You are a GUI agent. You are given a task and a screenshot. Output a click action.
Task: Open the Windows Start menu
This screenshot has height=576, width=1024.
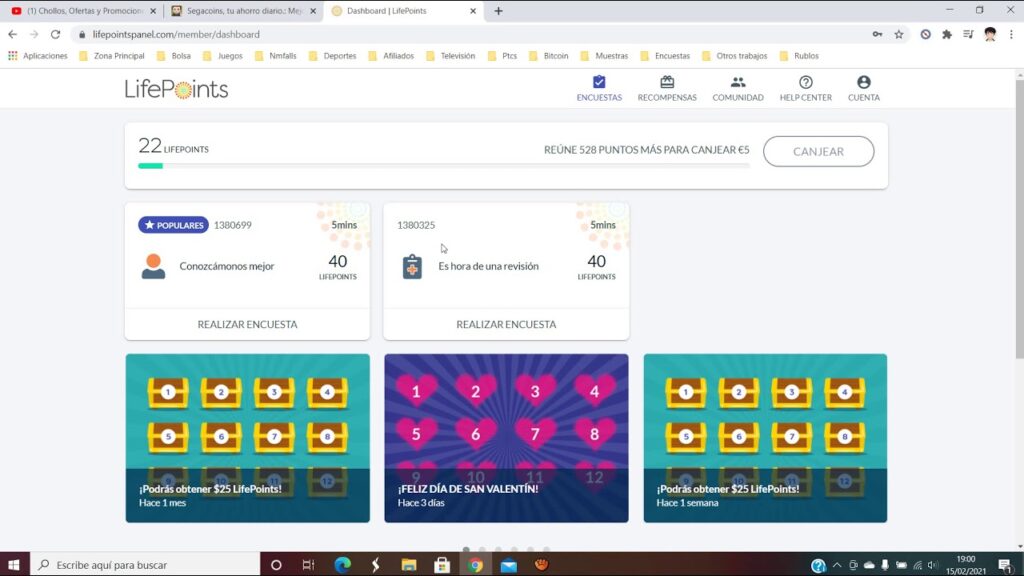point(14,565)
